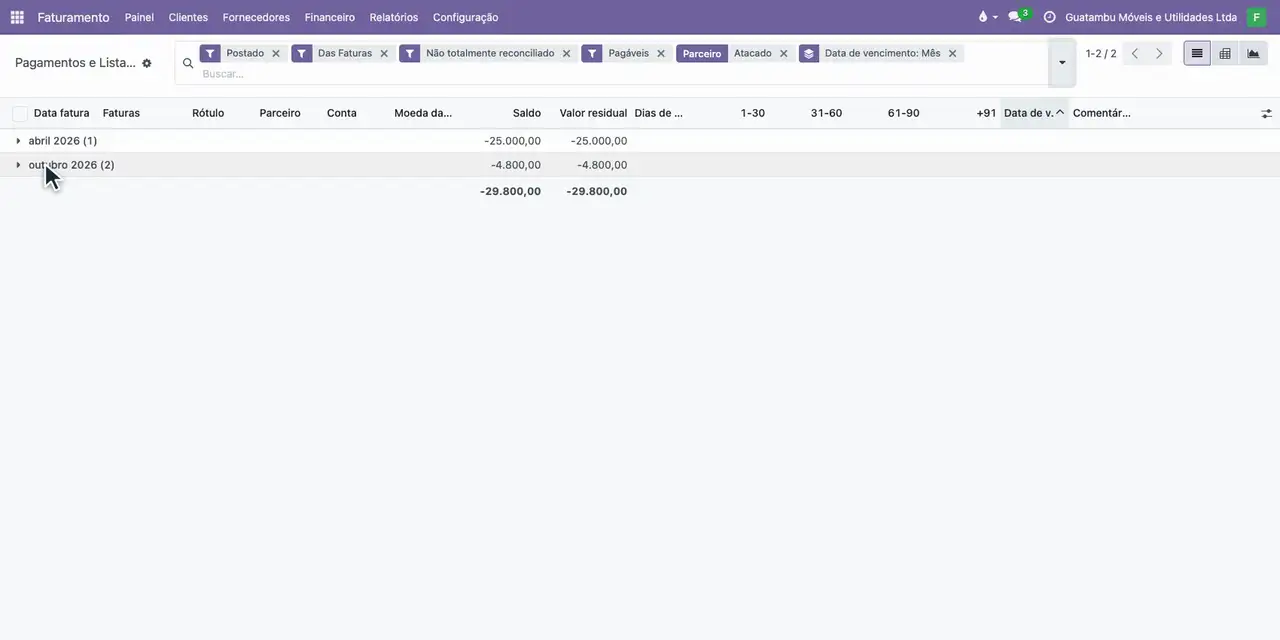The width and height of the screenshot is (1280, 640).
Task: Open the activities clock icon
Action: point(1049,17)
